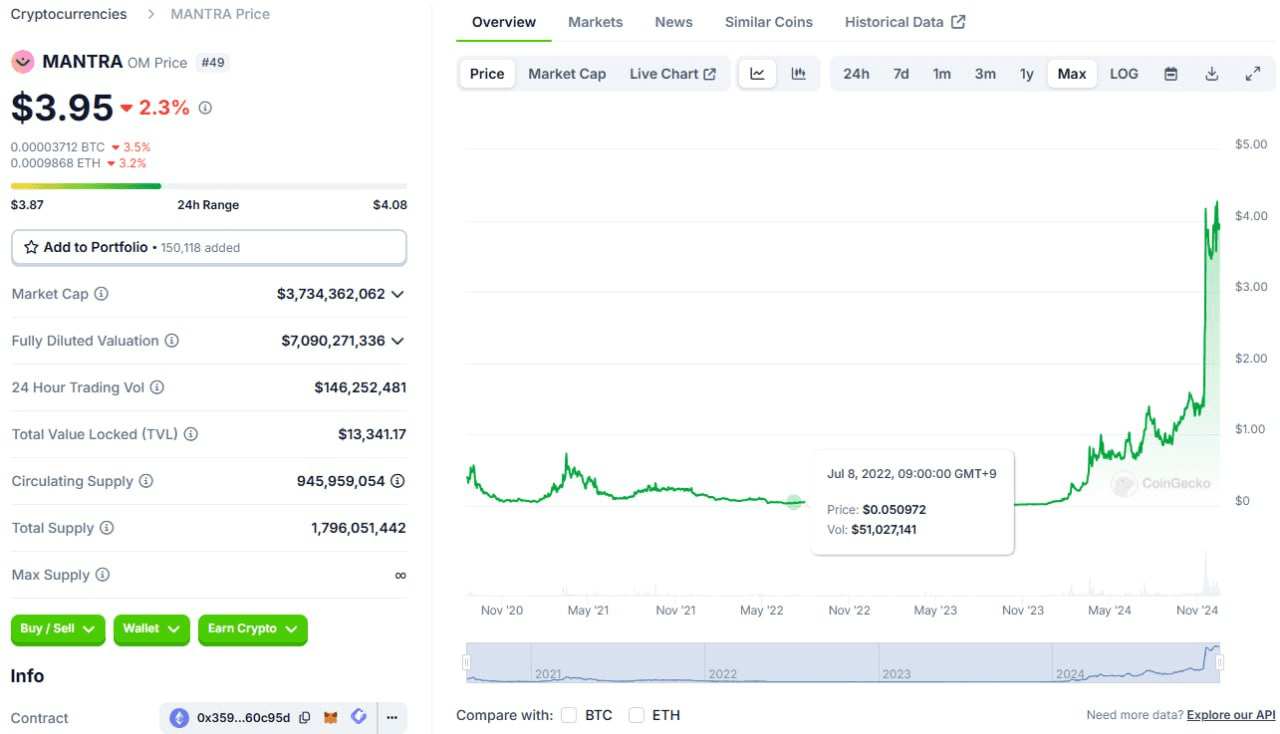Switch to candlestick chart icon
The width and height of the screenshot is (1280, 734).
798,74
